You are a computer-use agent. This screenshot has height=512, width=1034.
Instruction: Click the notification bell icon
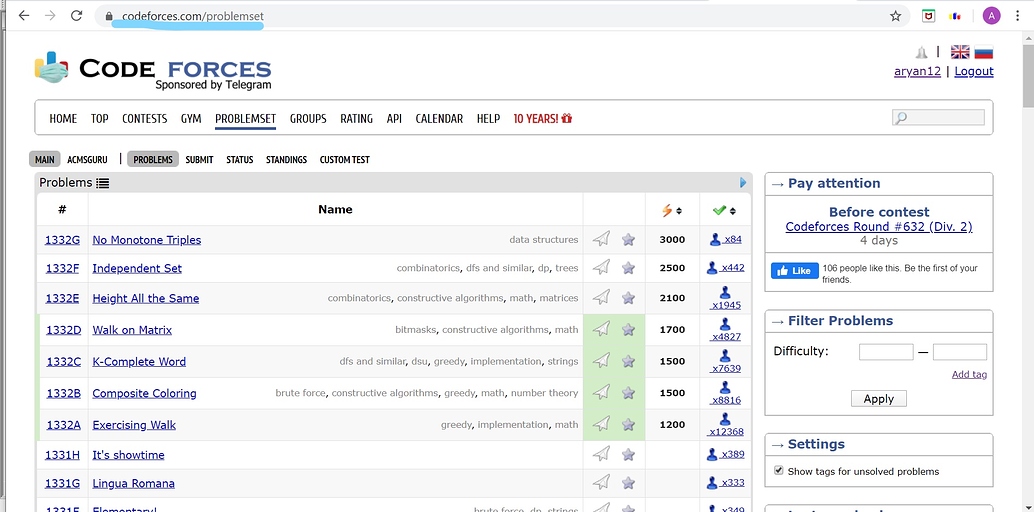(921, 52)
